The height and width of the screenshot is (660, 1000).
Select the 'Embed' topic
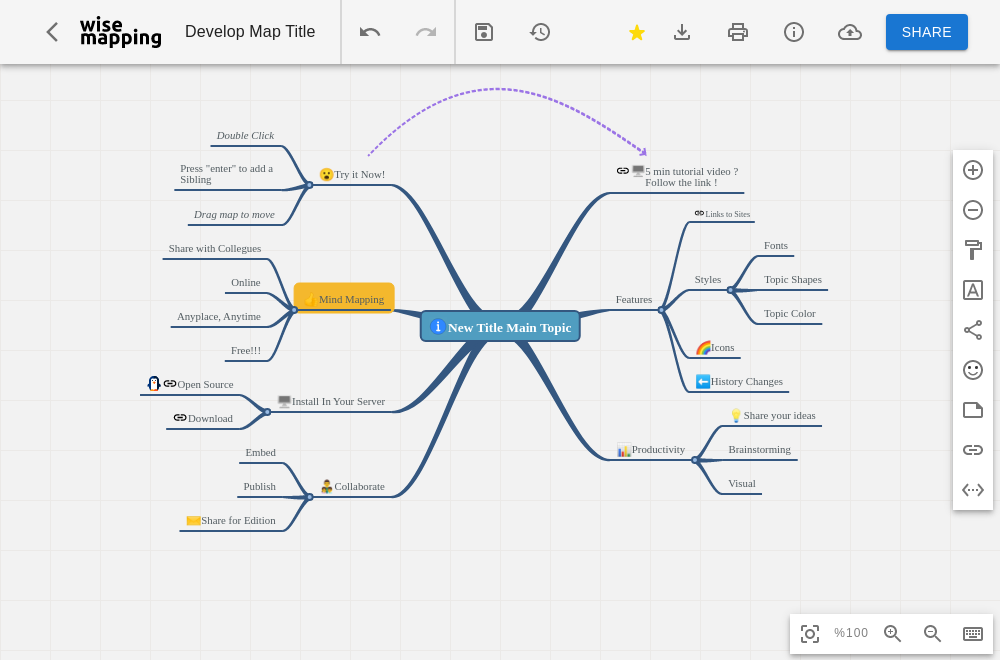pos(261,453)
